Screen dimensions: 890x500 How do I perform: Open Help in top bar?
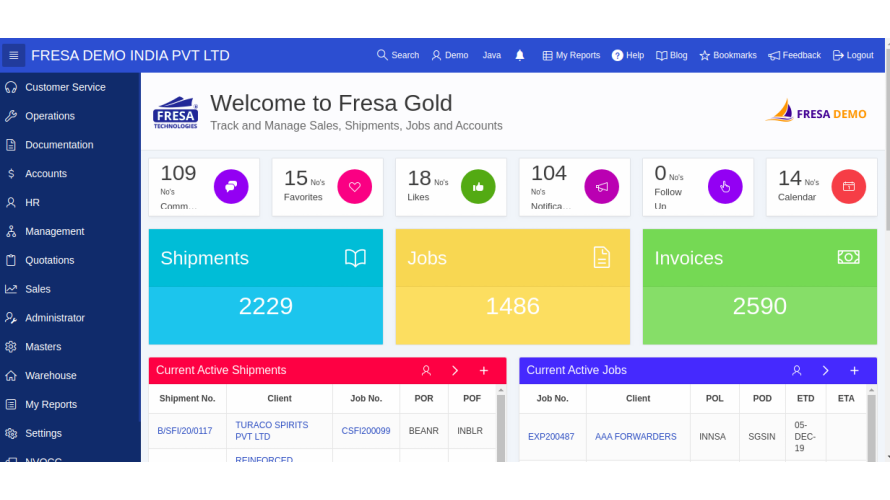[628, 56]
